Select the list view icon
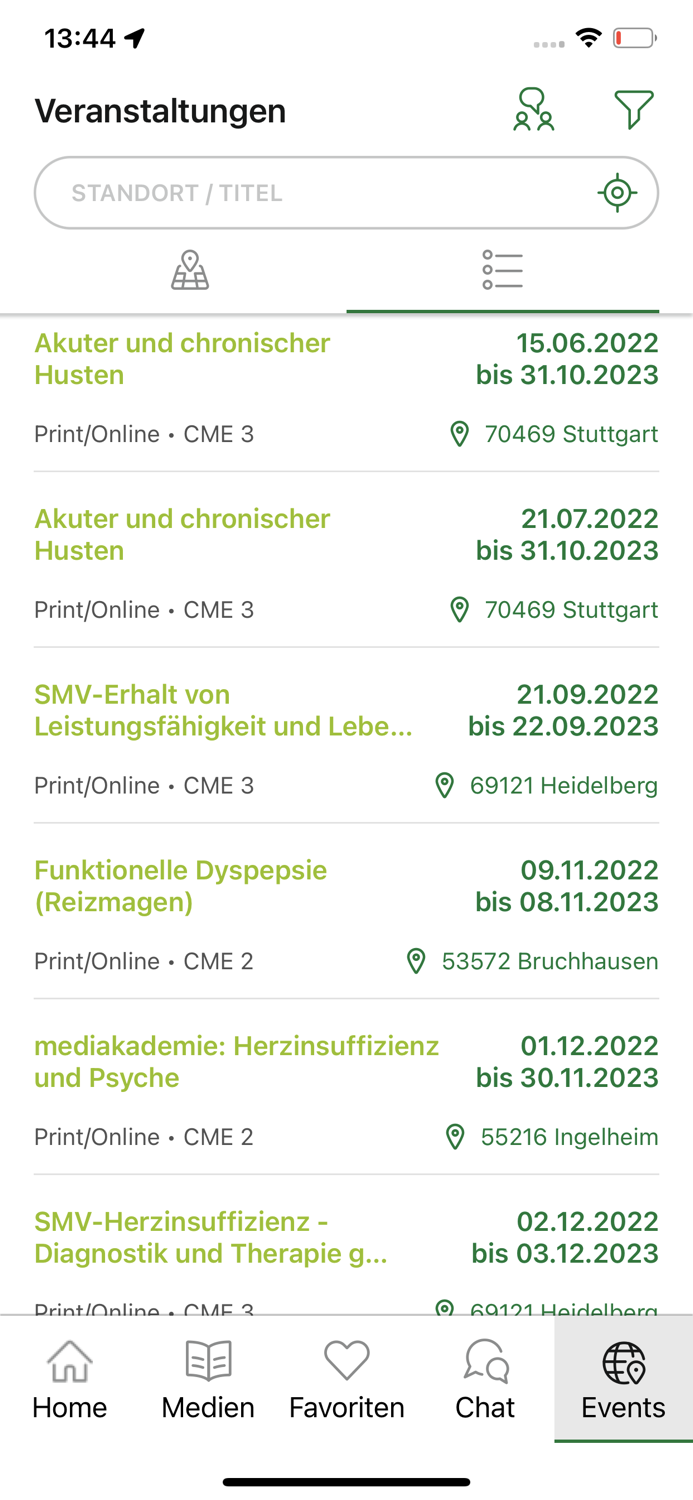The image size is (693, 1500). [502, 269]
